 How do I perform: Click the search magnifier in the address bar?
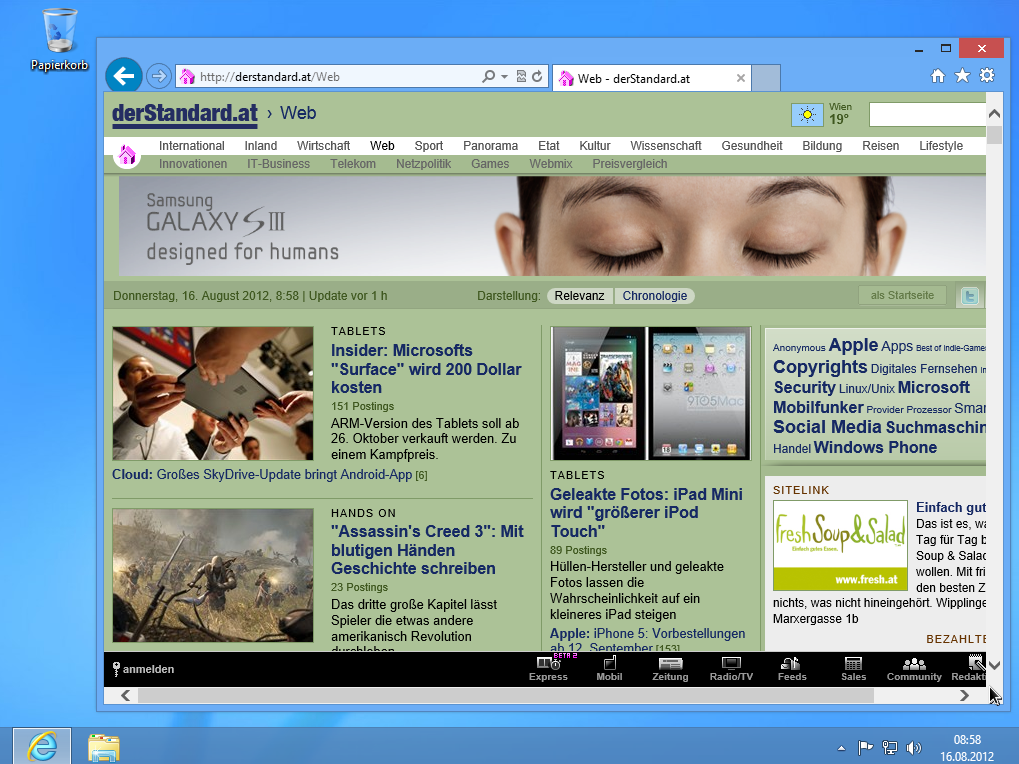click(x=488, y=77)
